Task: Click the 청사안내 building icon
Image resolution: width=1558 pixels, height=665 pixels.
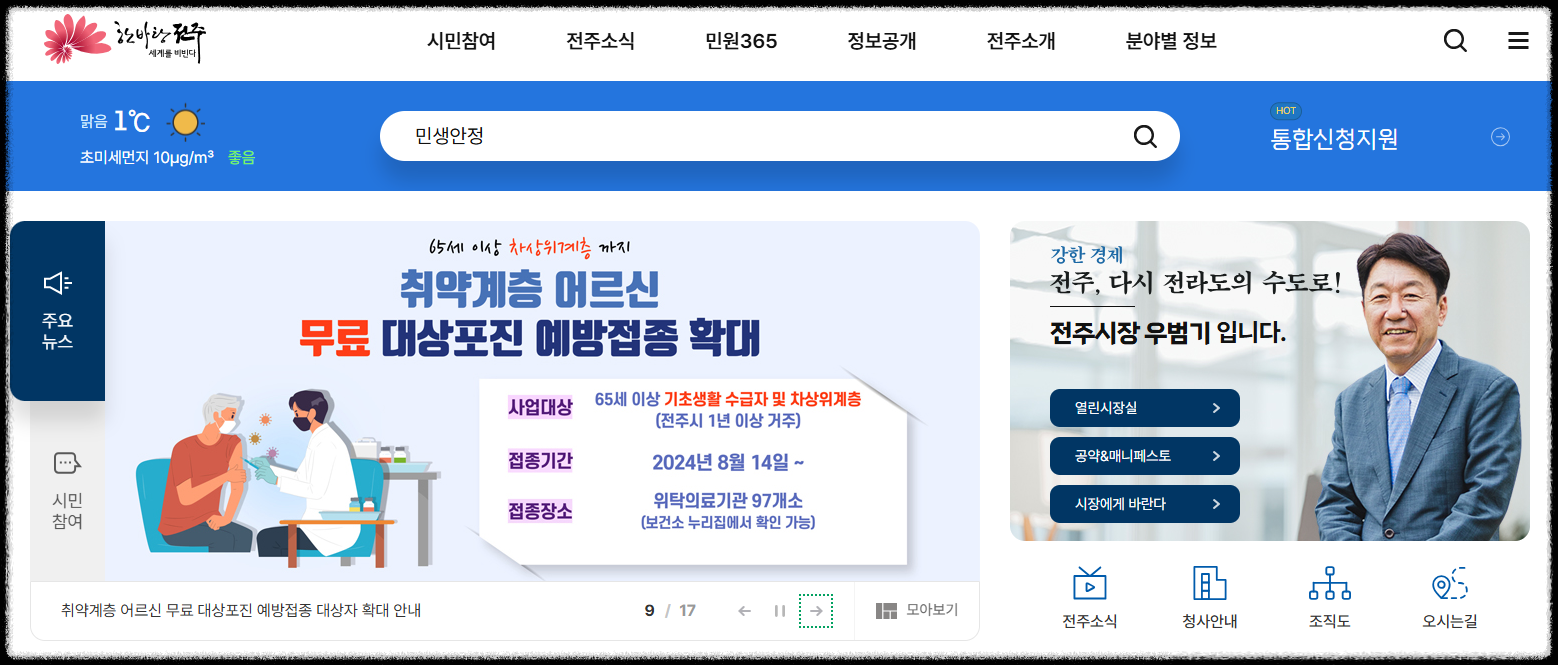Action: point(1209,590)
